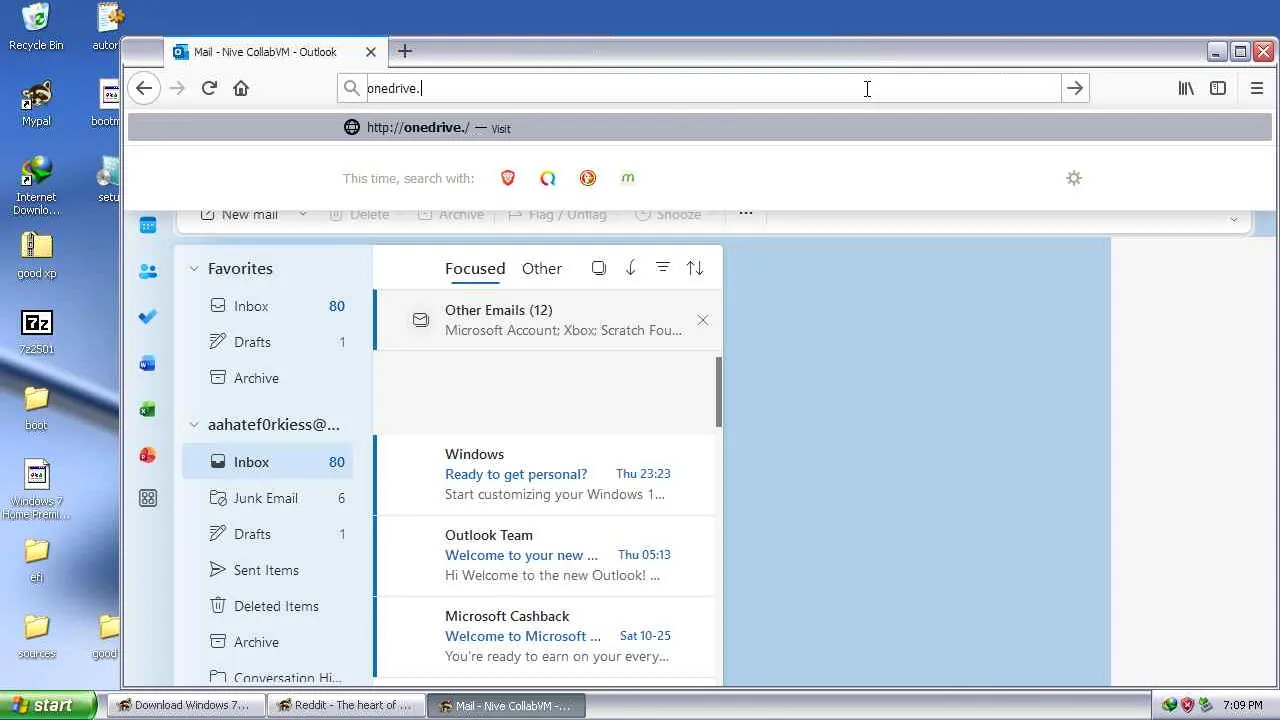Screen dimensions: 1280x720
Task: Open the sort up-down arrows icon
Action: (695, 268)
